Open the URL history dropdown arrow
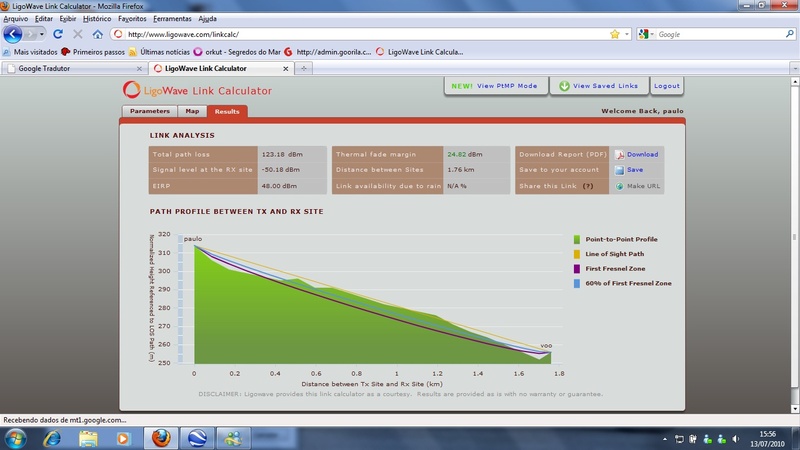800x450 pixels. point(628,34)
